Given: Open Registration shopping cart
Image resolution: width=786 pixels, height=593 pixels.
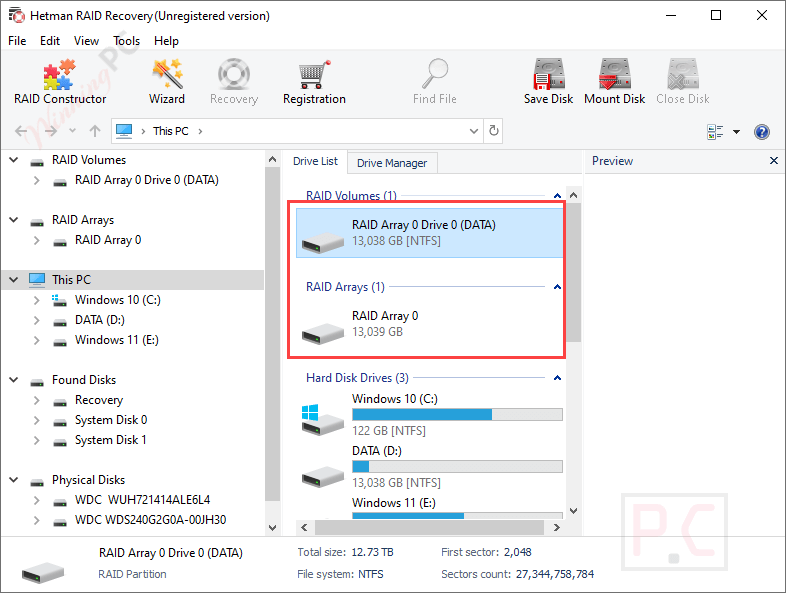Looking at the screenshot, I should point(314,82).
